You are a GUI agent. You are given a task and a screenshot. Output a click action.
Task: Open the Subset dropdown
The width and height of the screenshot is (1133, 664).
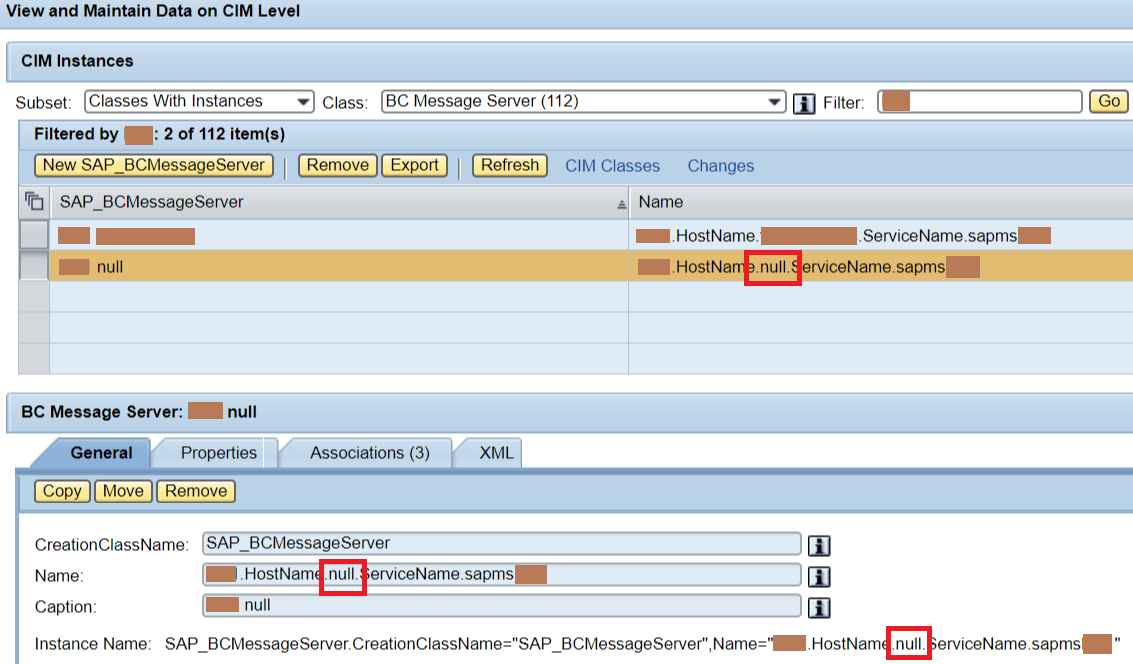click(199, 101)
